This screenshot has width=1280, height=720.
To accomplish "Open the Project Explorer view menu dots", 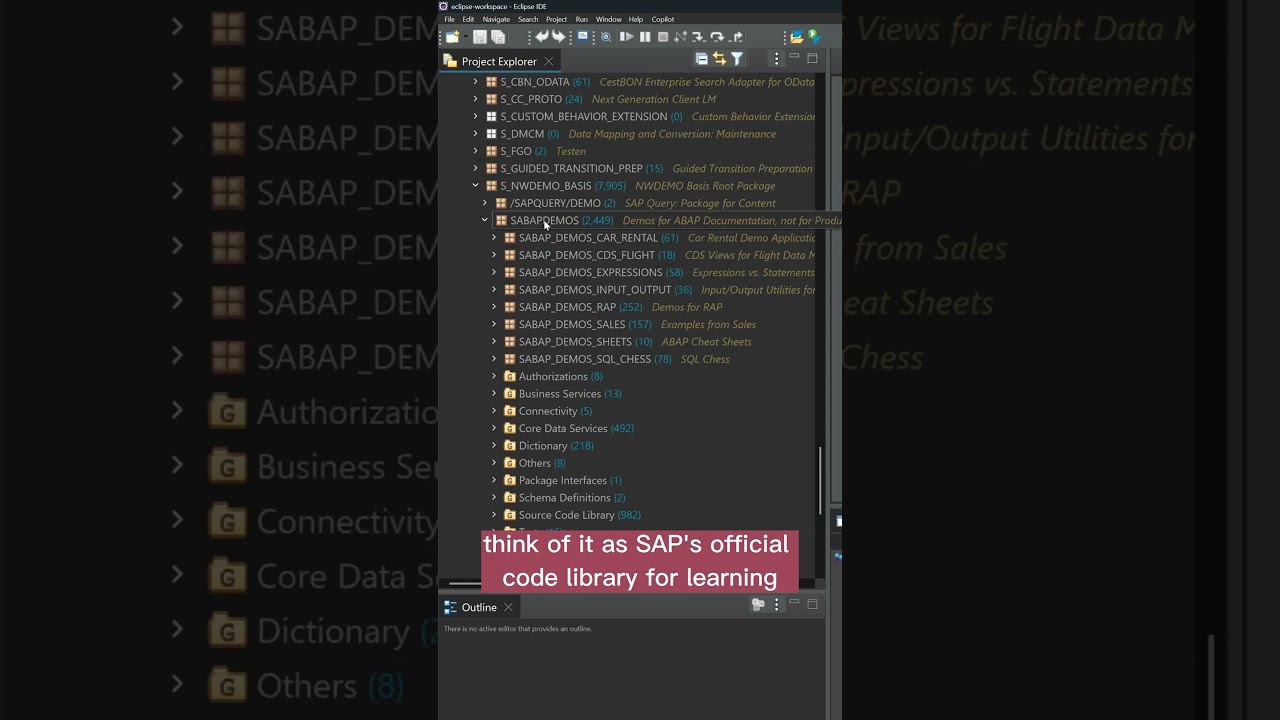I will click(776, 59).
